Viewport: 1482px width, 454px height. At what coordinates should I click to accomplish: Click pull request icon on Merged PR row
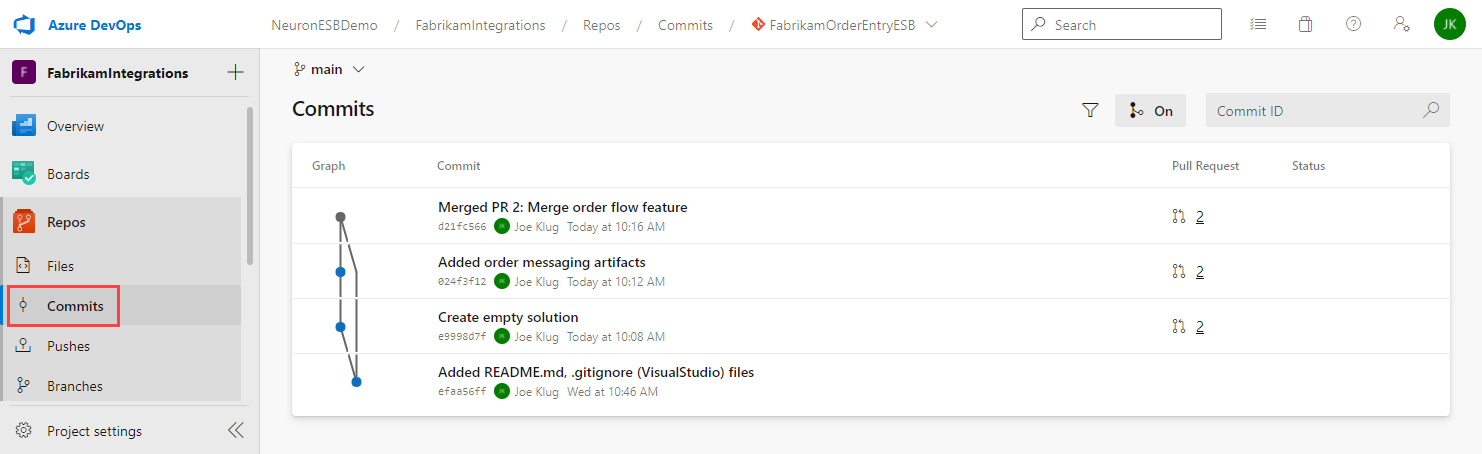point(1178,216)
